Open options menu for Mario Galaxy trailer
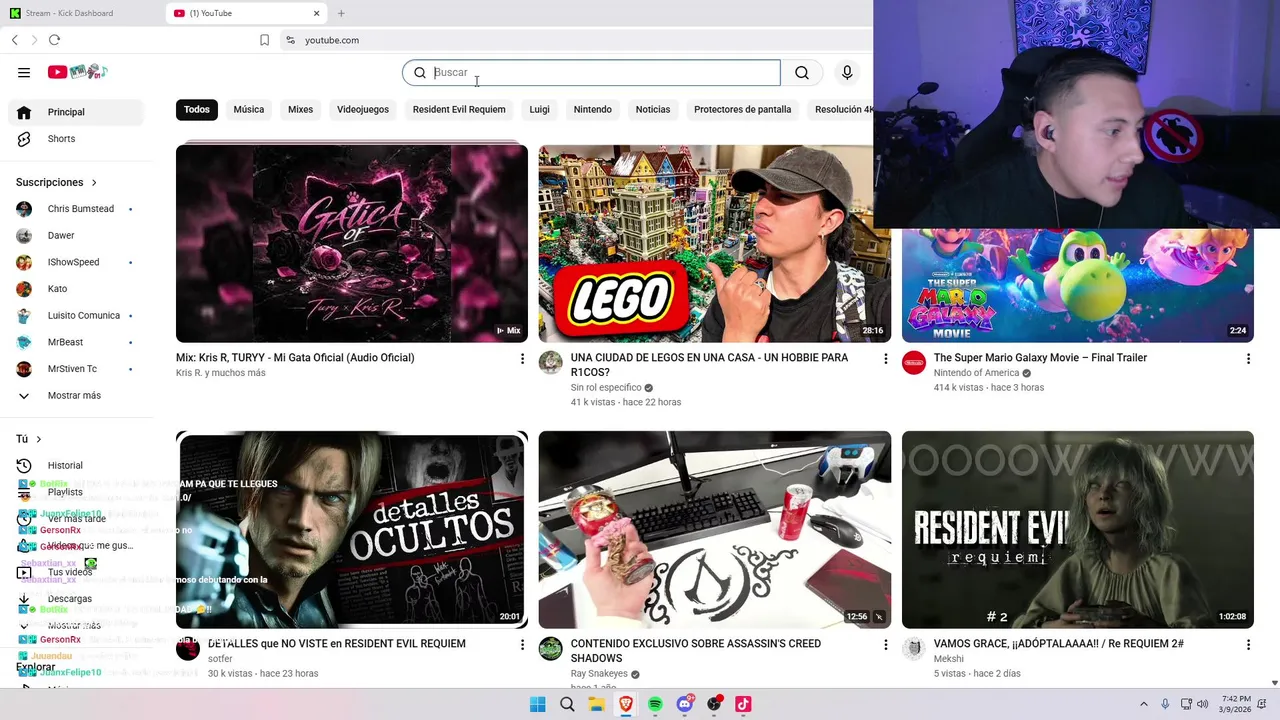Viewport: 1280px width, 720px height. [1248, 358]
